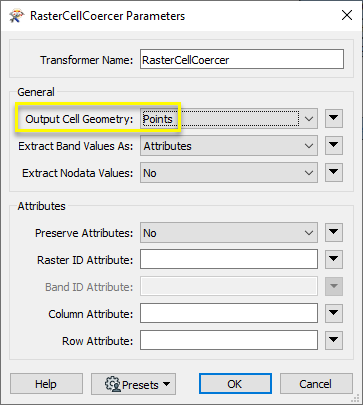363x405 pixels.
Task: Click into the Raster ID Attribute field
Action: point(229,259)
